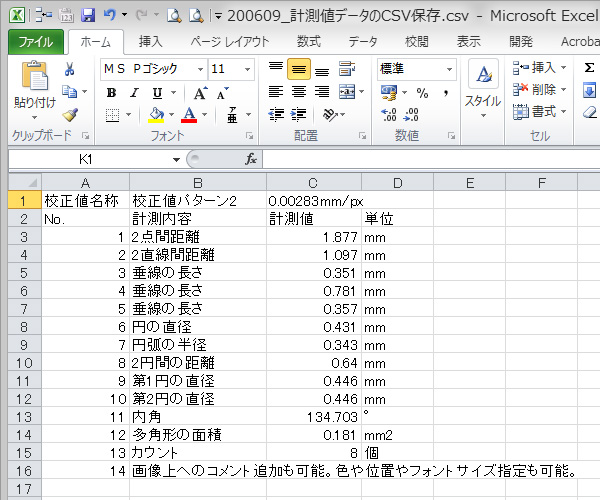Click the 挿入 cells button
The height and width of the screenshot is (500, 600).
click(x=540, y=68)
